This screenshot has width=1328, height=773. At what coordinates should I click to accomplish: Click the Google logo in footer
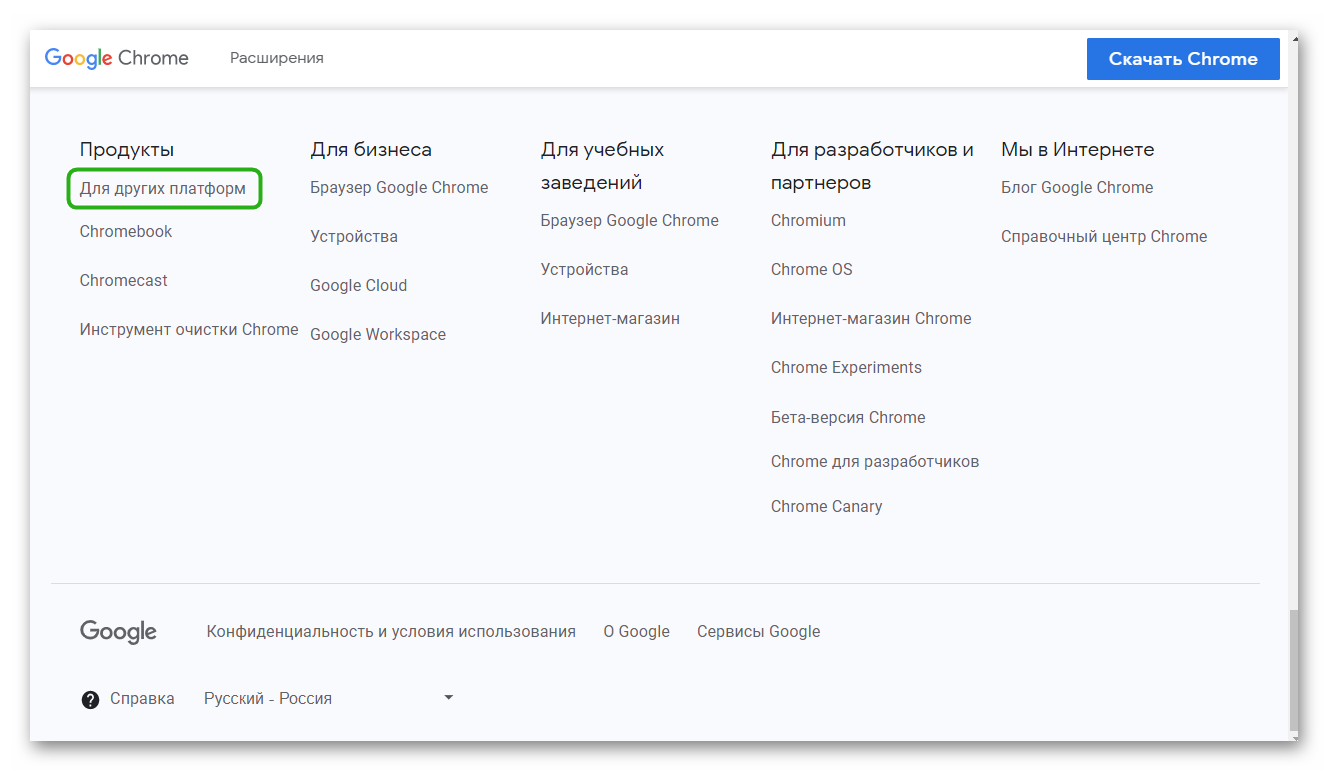pyautogui.click(x=118, y=632)
